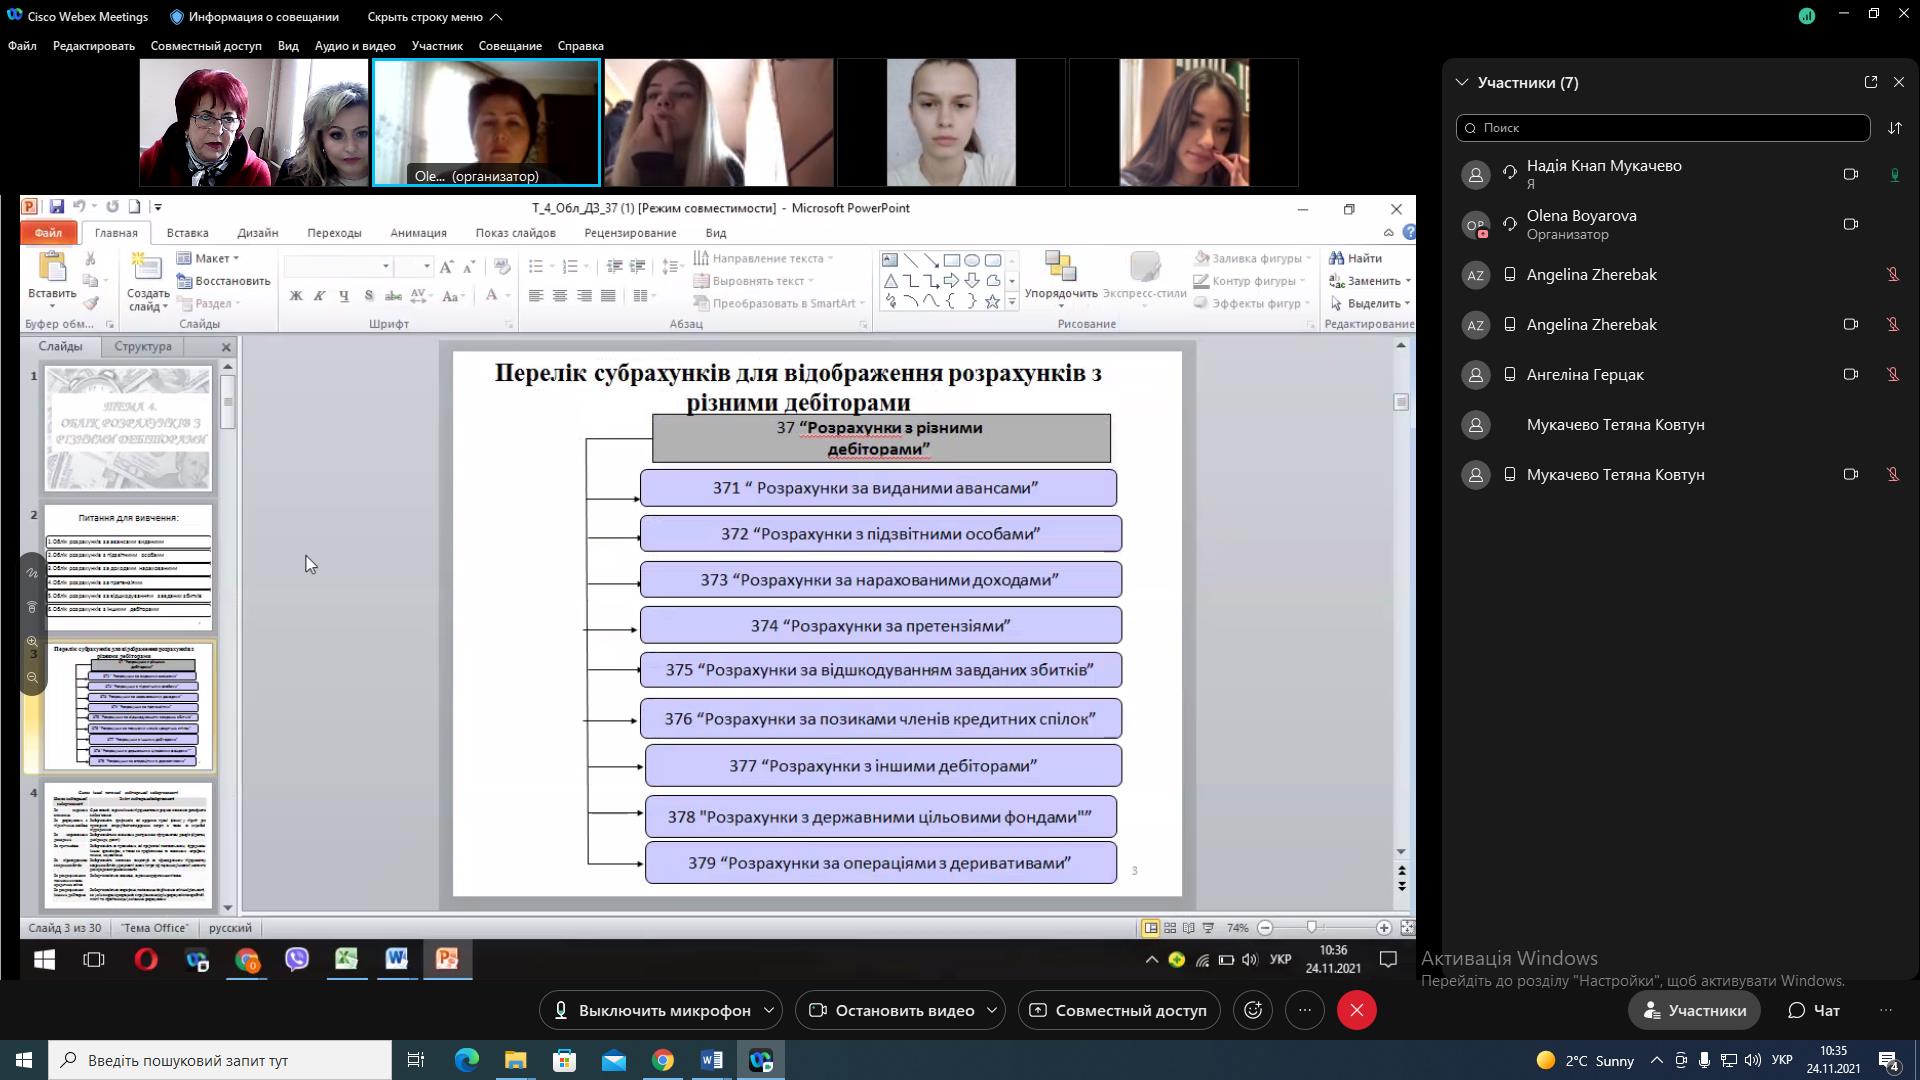Screen dimensions: 1920x1080
Task: Select slide 2 thumbnail Питання для вивчення
Action: coord(129,567)
